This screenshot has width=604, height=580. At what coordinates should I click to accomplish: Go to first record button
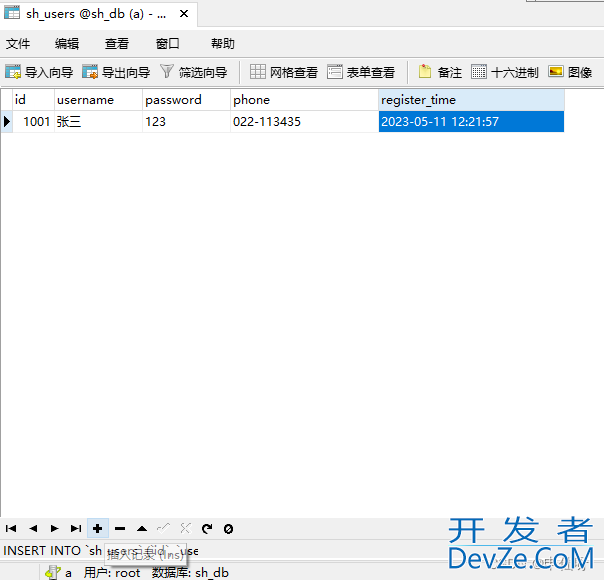tap(11, 528)
